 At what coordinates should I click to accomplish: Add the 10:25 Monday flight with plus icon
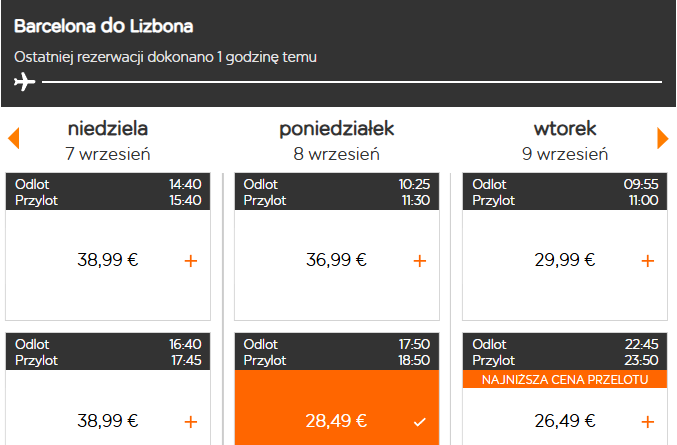tap(420, 261)
